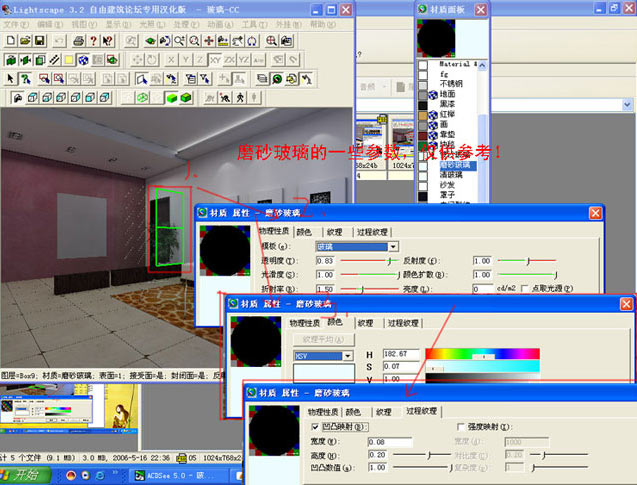Click the layers table panel icon
637x485 pixels.
pyautogui.click(x=262, y=79)
